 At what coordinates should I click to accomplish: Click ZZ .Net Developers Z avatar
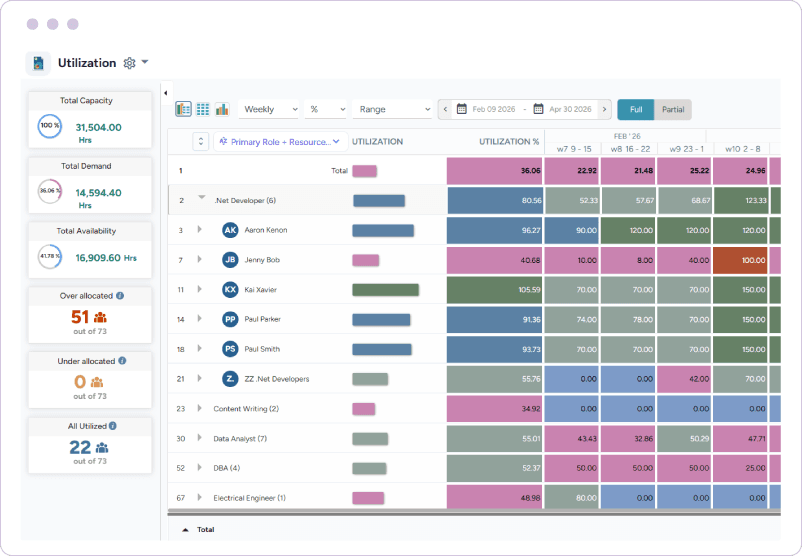click(x=230, y=379)
